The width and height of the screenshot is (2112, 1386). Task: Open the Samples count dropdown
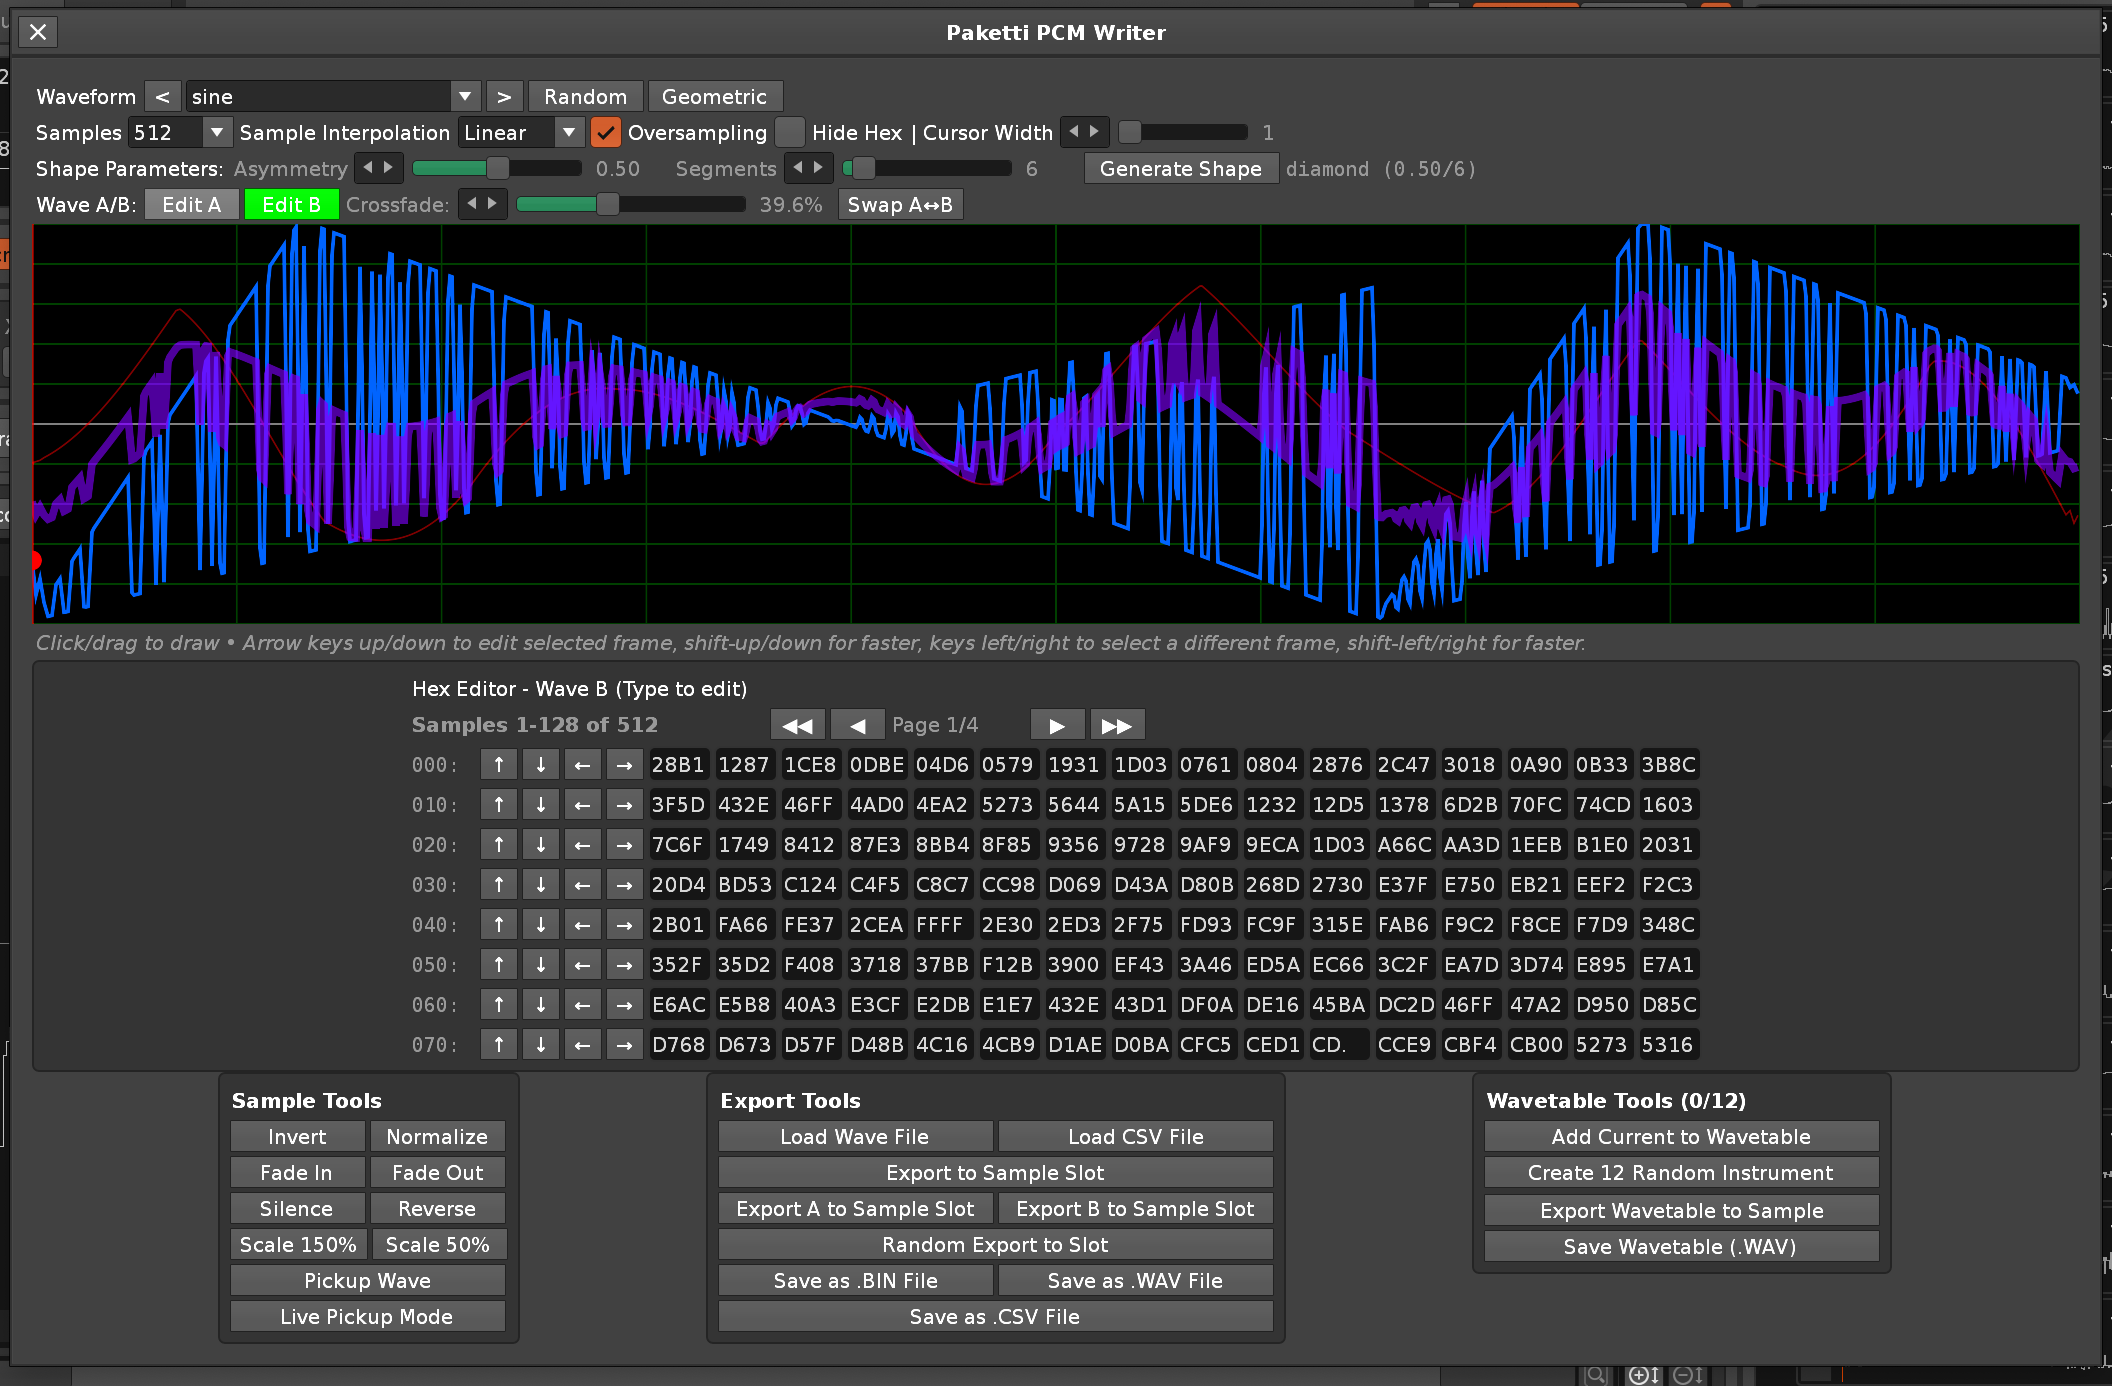216,133
